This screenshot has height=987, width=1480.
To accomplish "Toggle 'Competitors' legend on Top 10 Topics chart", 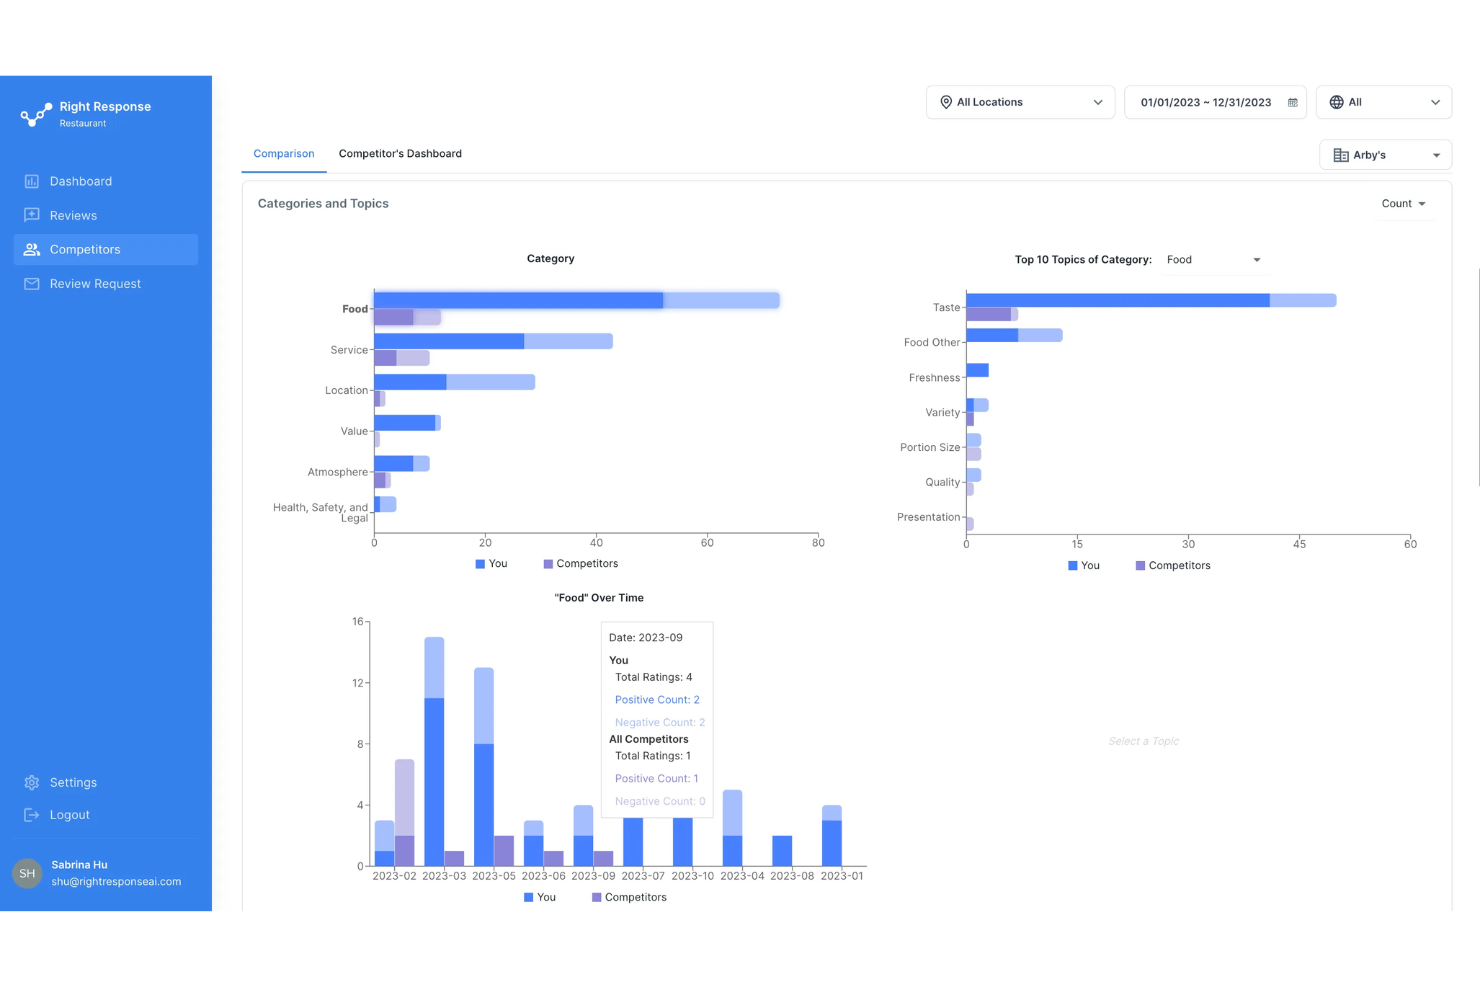I will coord(1172,565).
